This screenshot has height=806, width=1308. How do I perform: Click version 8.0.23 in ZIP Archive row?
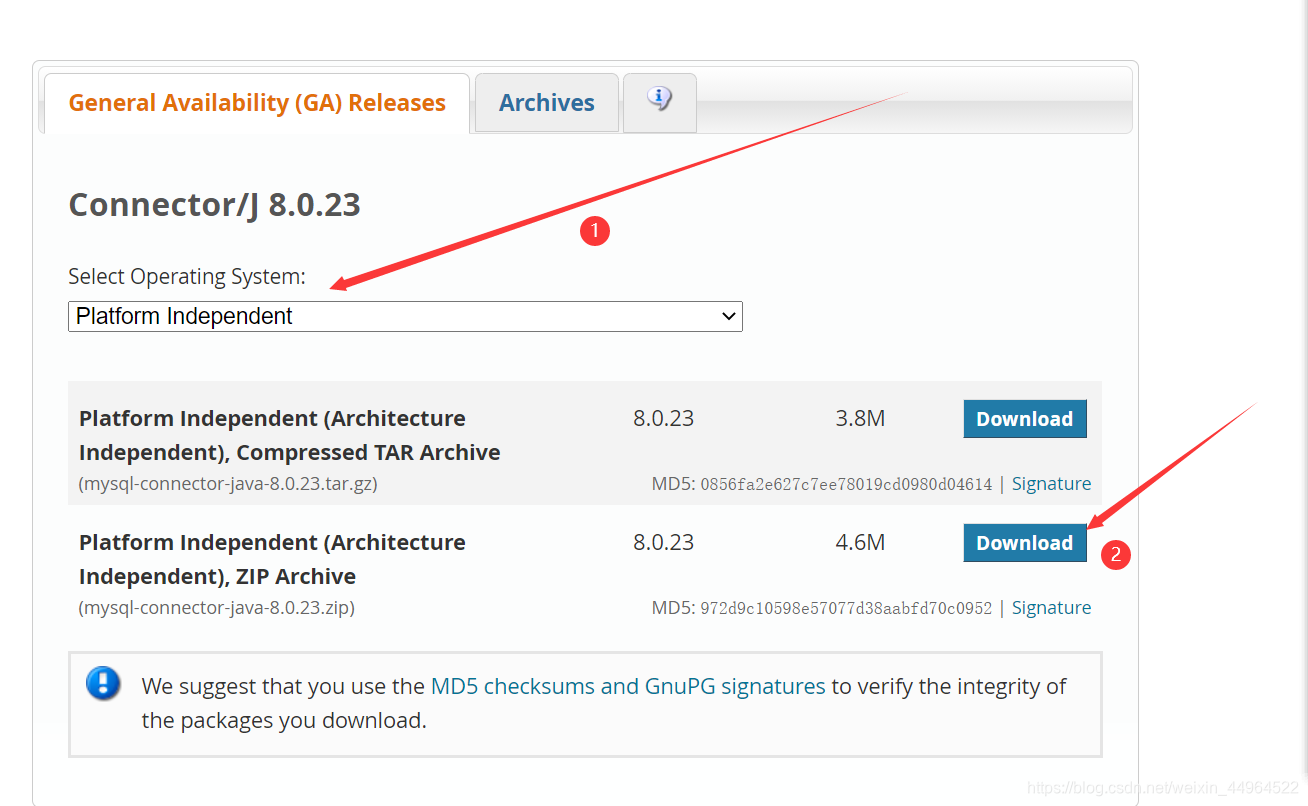pyautogui.click(x=663, y=543)
